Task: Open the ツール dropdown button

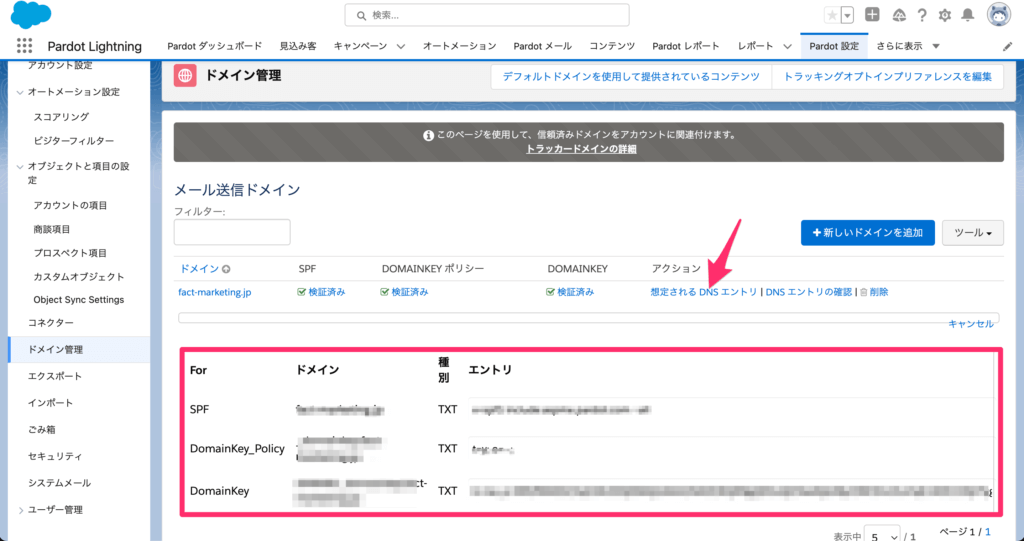Action: click(x=973, y=233)
